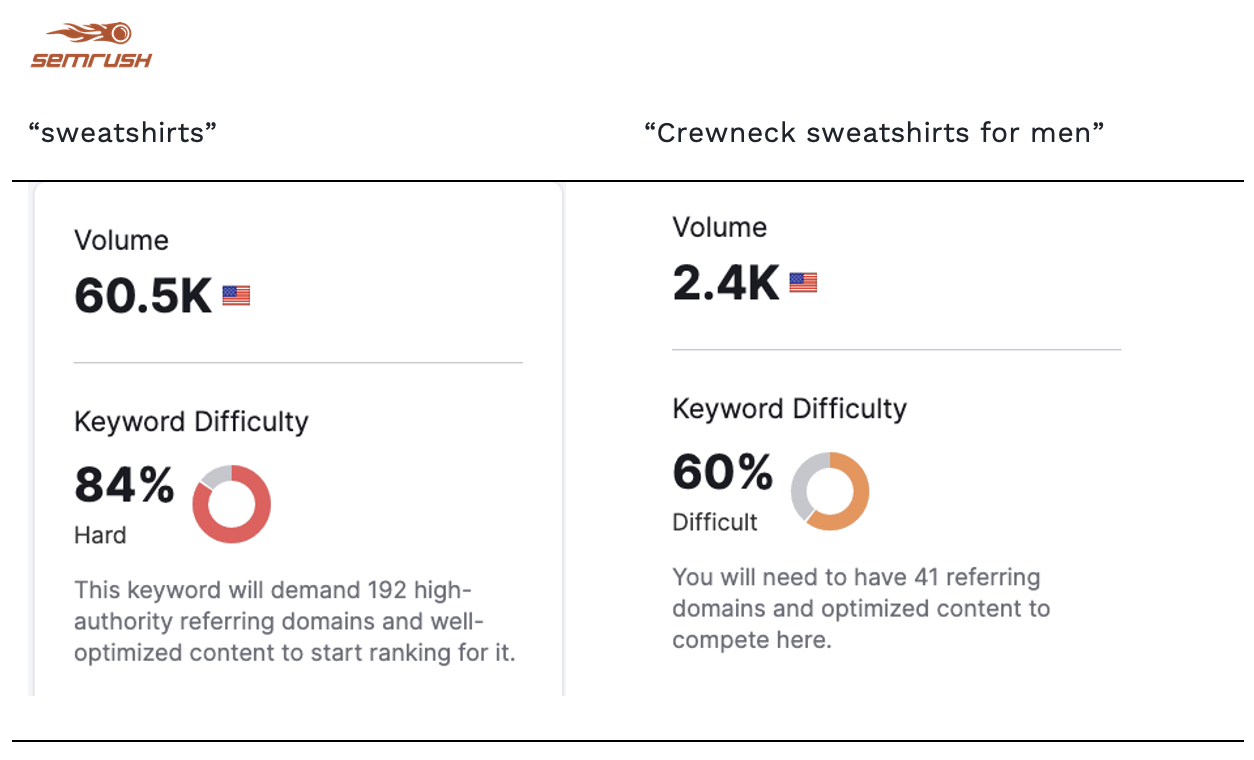Select the "sweatshirts" keyword heading
Screen dimensions: 1254x760
[x=124, y=133]
